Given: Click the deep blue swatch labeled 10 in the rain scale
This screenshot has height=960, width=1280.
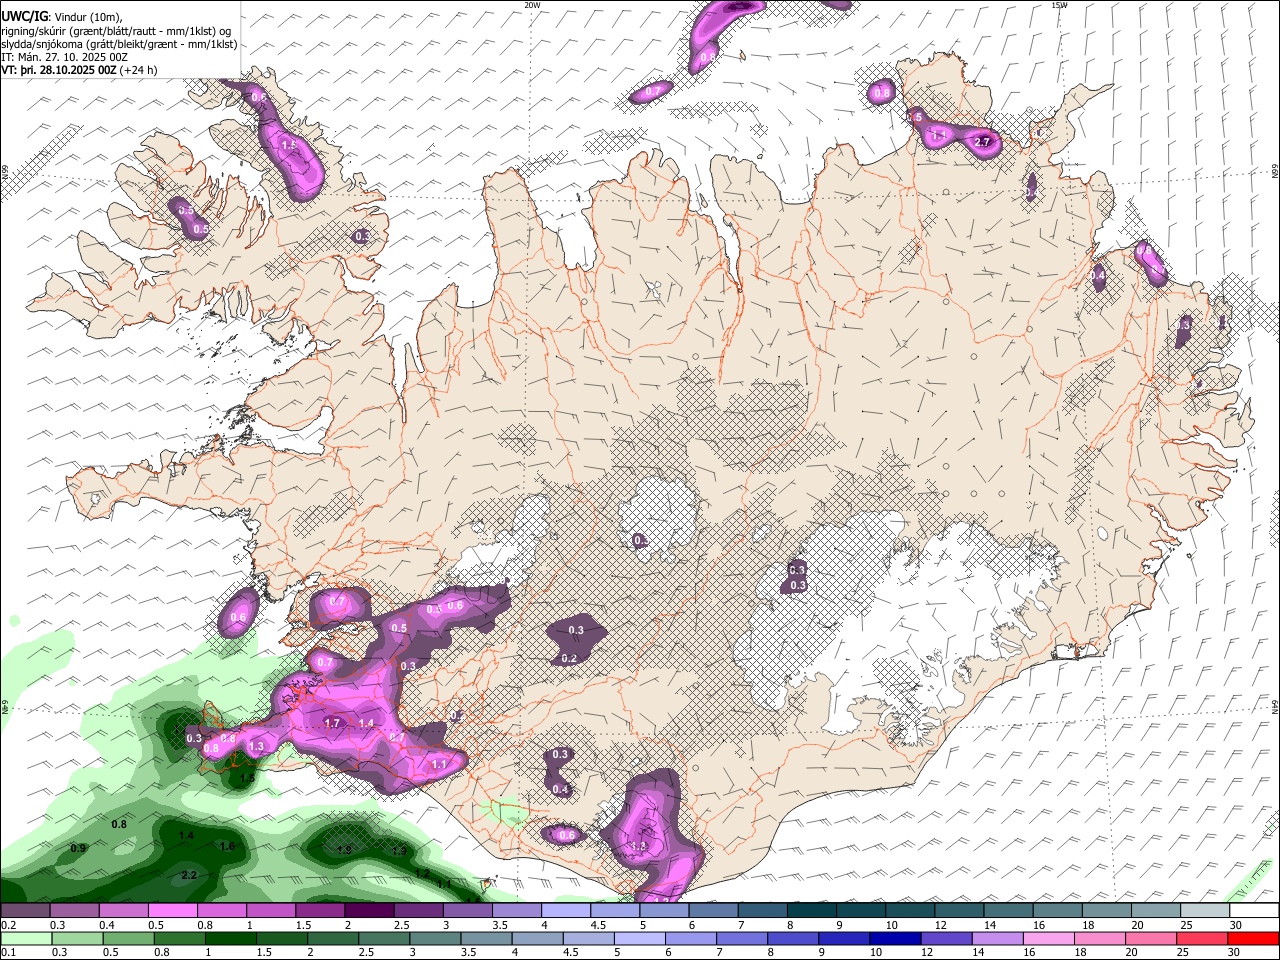Looking at the screenshot, I should click(895, 939).
